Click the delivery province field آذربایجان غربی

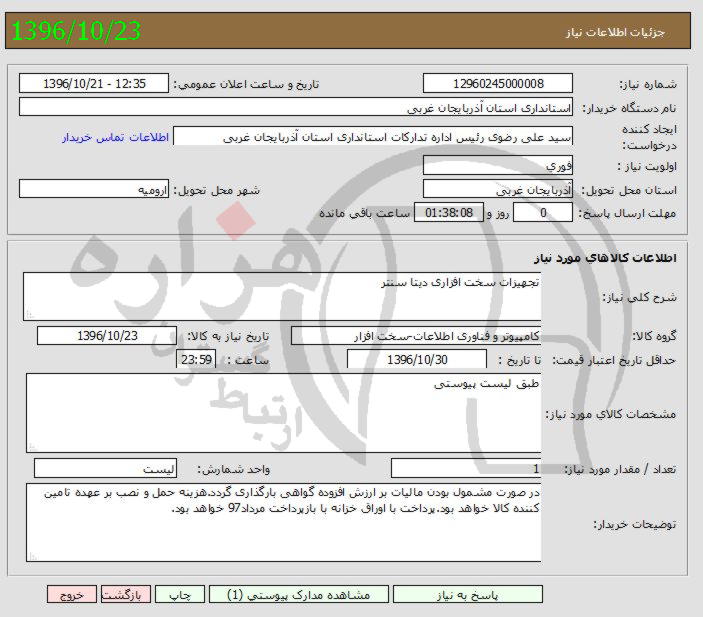pos(498,189)
